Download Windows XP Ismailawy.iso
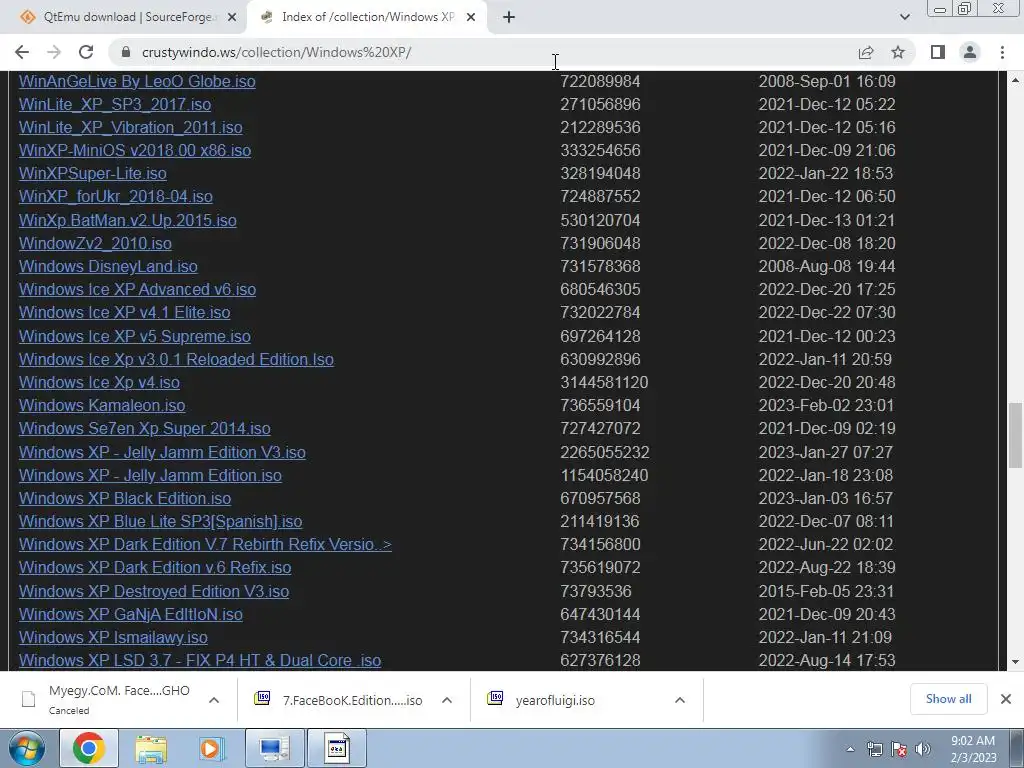The image size is (1024, 768). [113, 637]
